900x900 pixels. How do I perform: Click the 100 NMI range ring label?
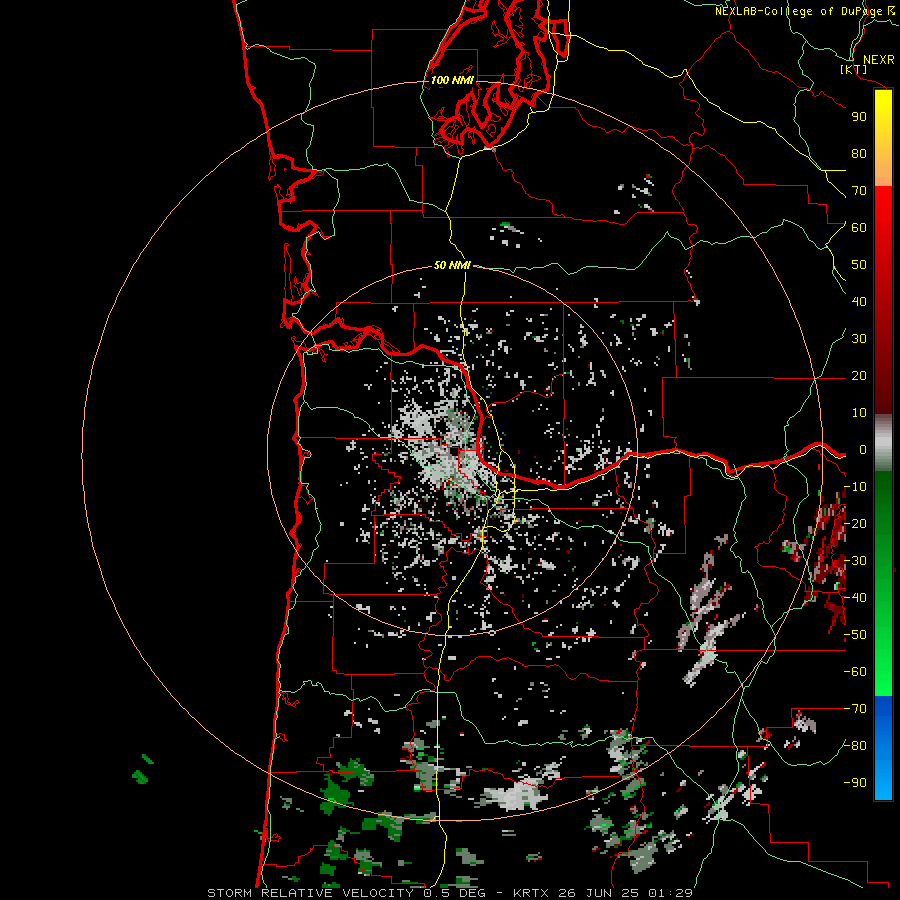tap(452, 80)
